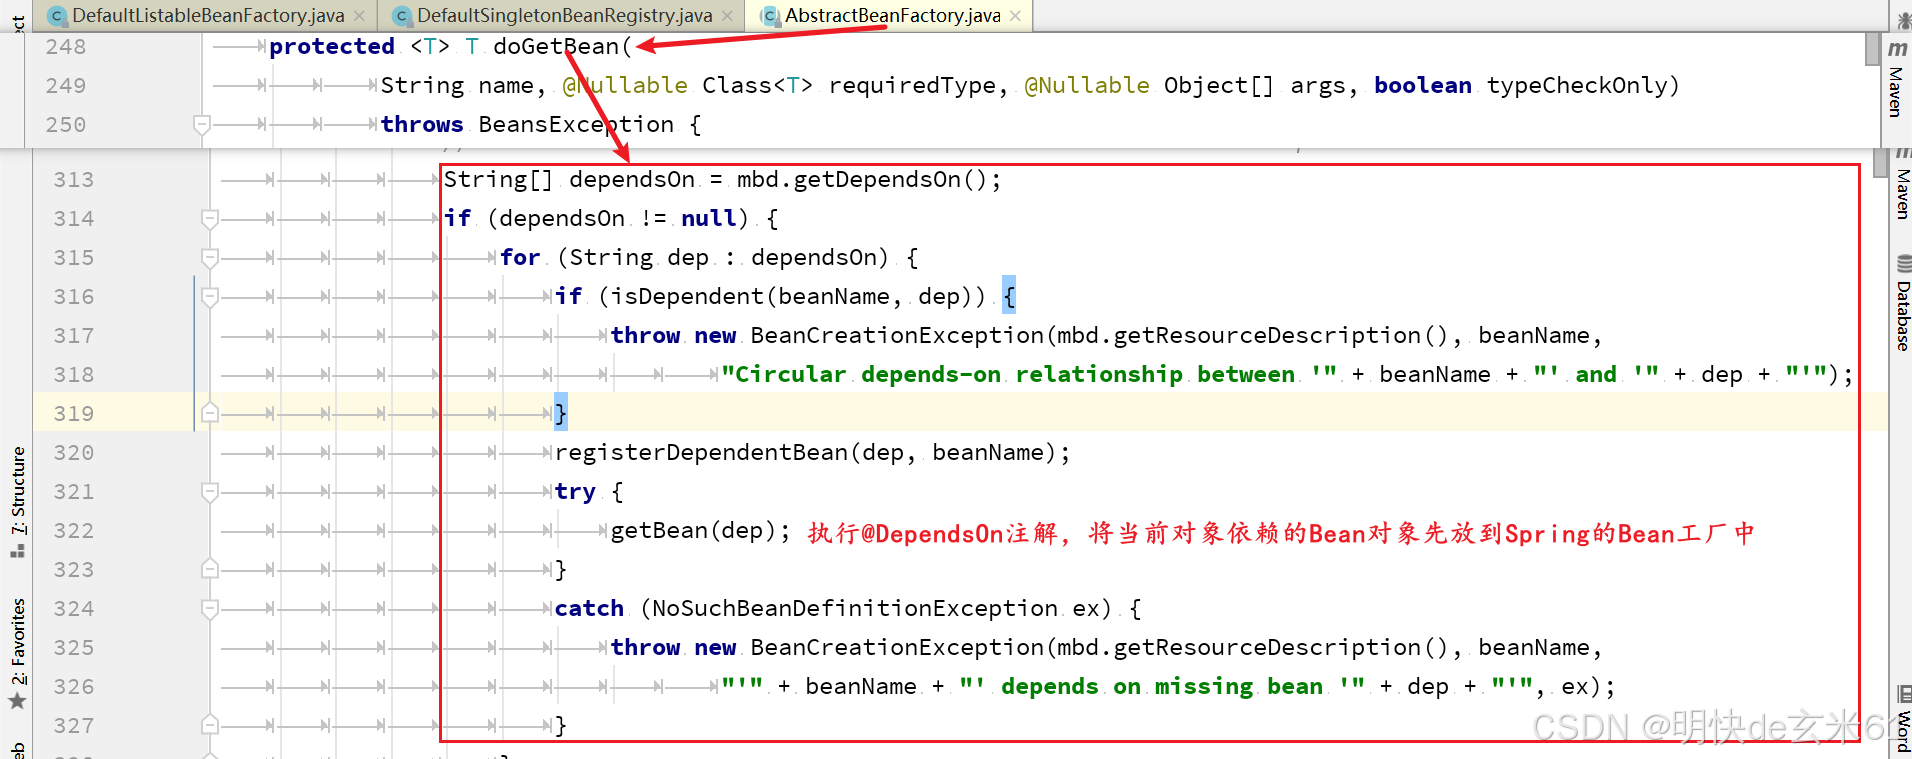Close the AbstractBeanFactory.java tab
Screen dimensions: 1912x759
pyautogui.click(x=1015, y=16)
